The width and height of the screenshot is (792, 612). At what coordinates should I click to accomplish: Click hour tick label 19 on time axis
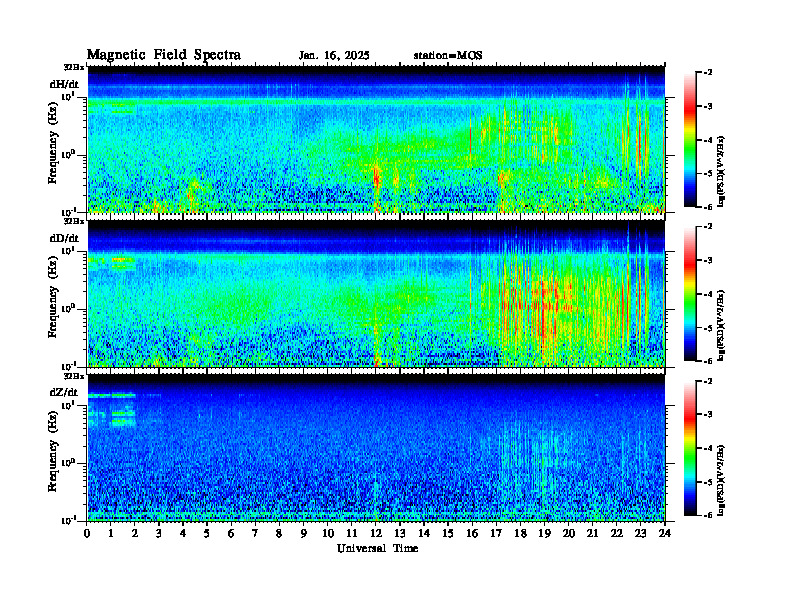pos(544,534)
